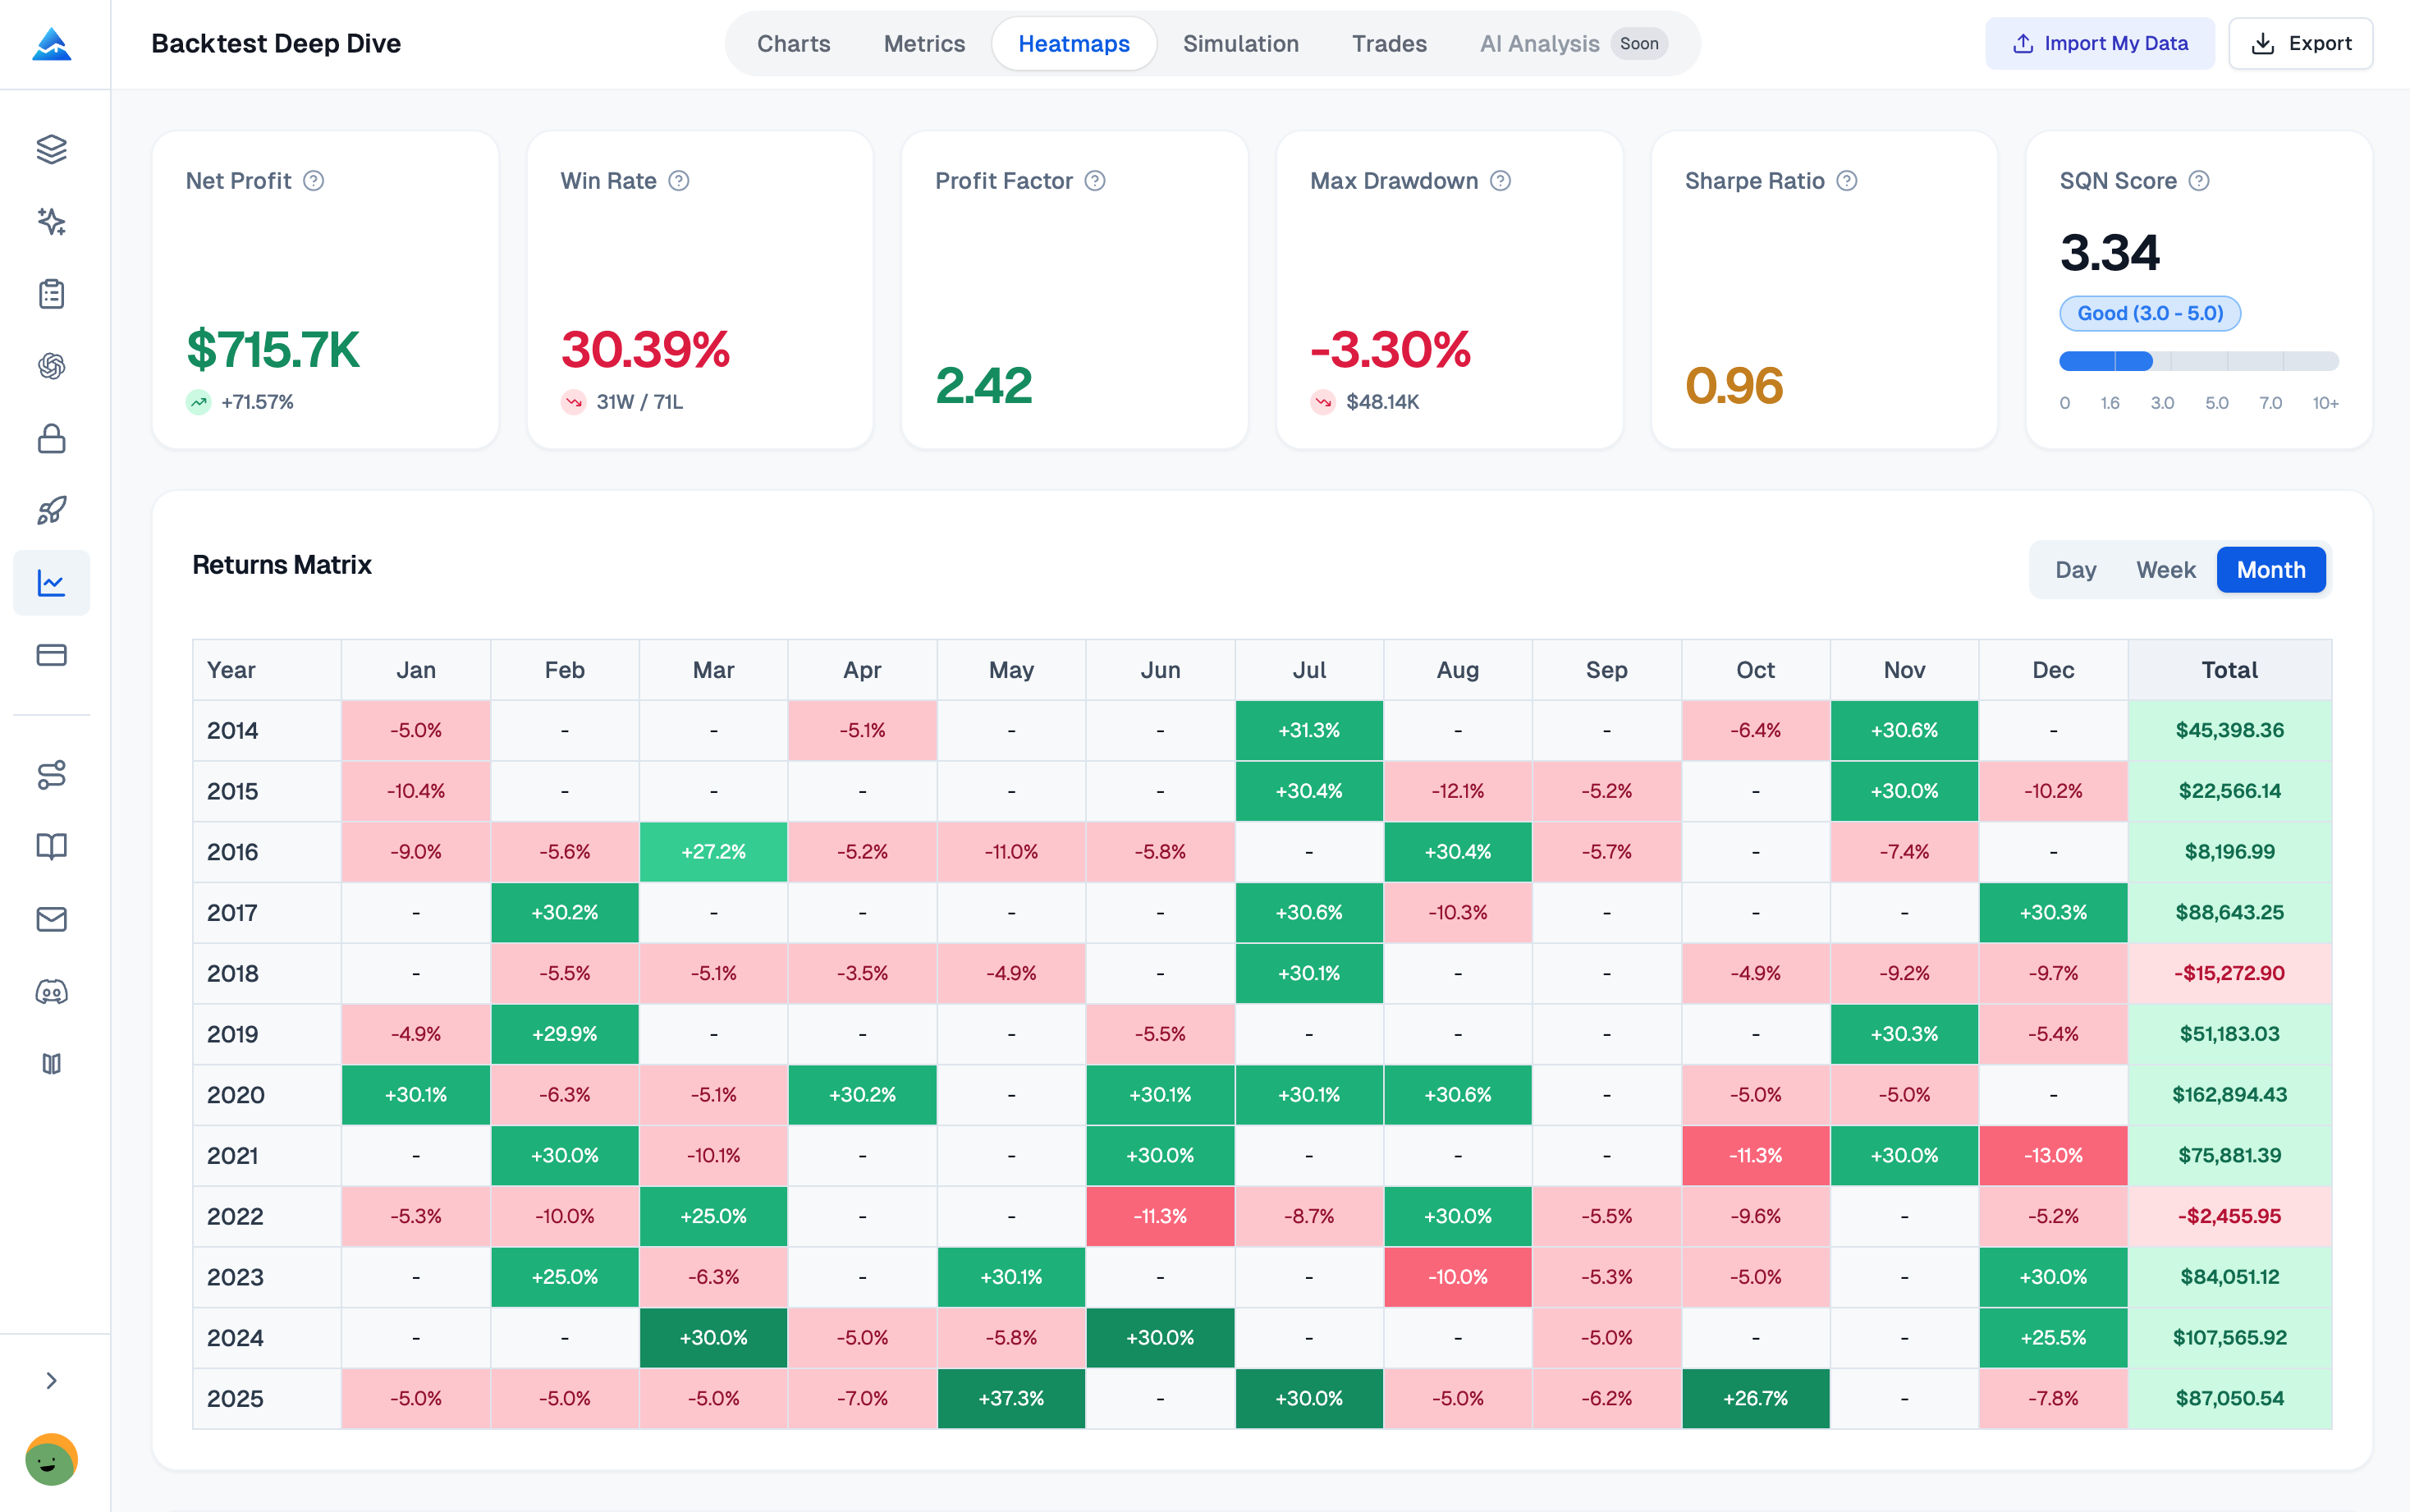Open the clipboard/journal section in sidebar
Viewport: 2410px width, 1512px height.
click(x=51, y=293)
